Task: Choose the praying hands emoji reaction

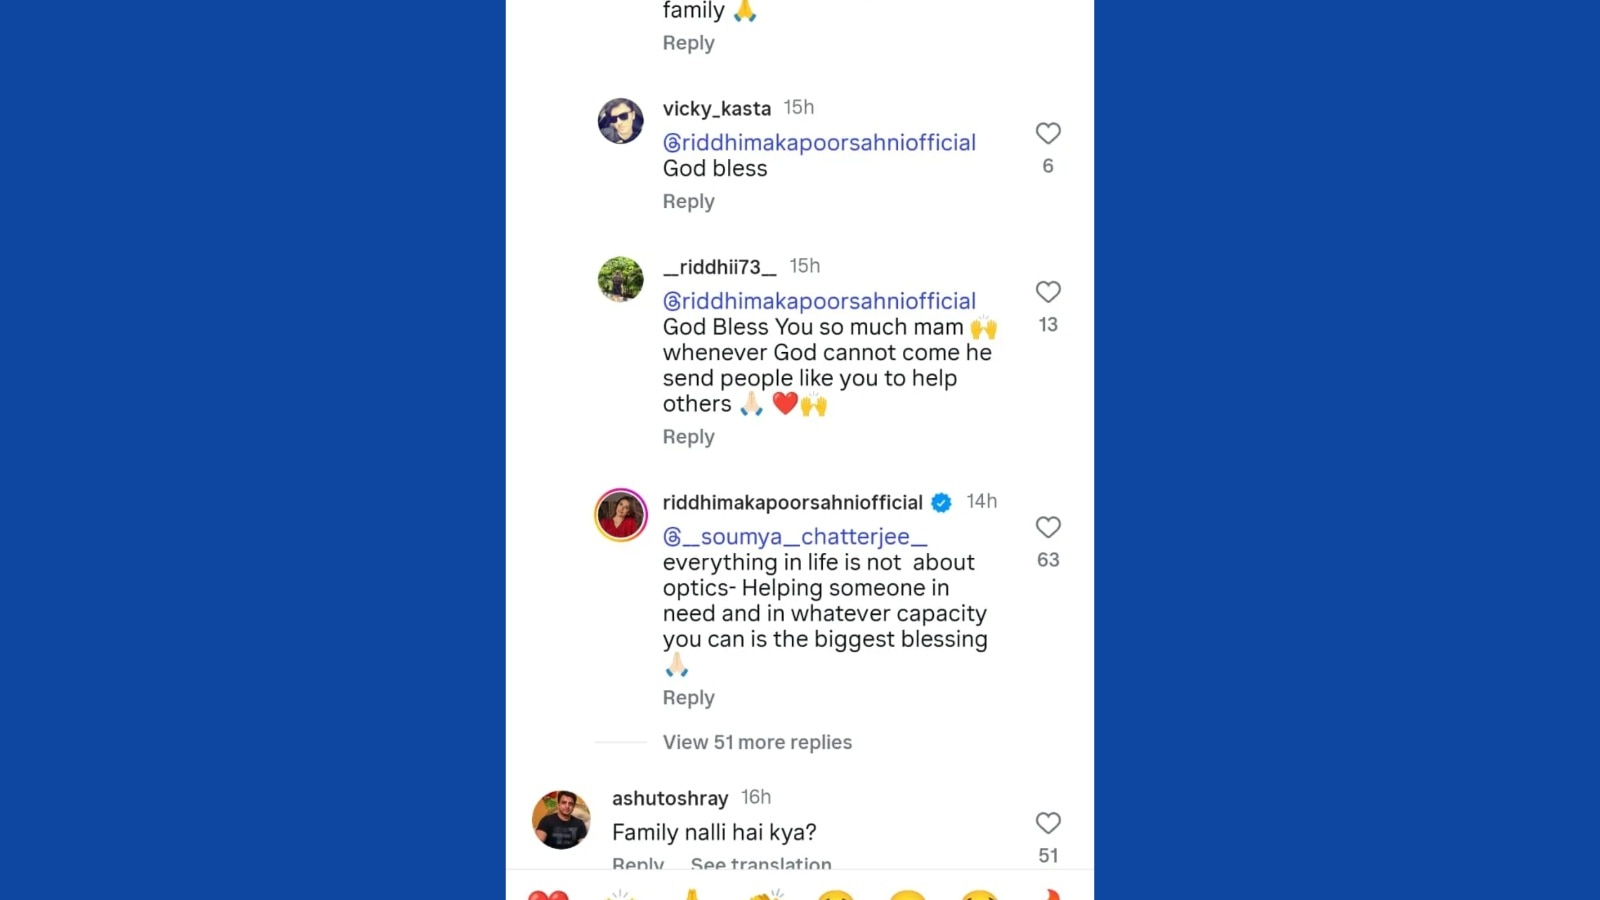Action: click(x=692, y=893)
